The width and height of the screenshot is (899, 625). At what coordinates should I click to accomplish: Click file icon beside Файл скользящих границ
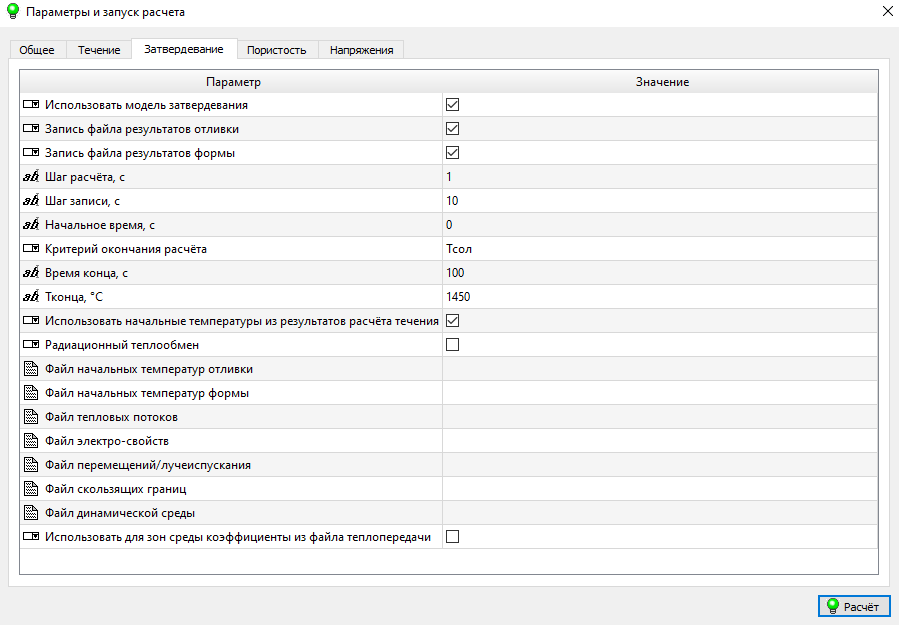pyautogui.click(x=30, y=489)
